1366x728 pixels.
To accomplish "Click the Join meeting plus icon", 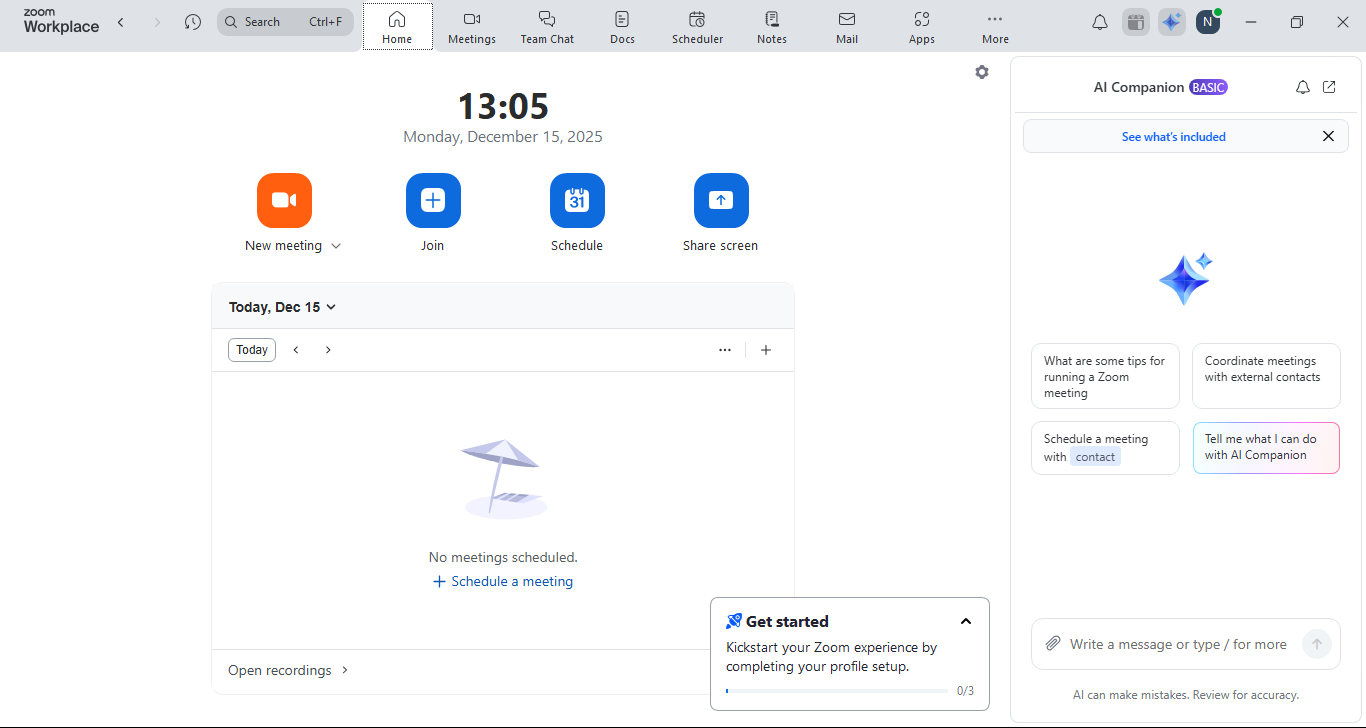I will [x=432, y=200].
